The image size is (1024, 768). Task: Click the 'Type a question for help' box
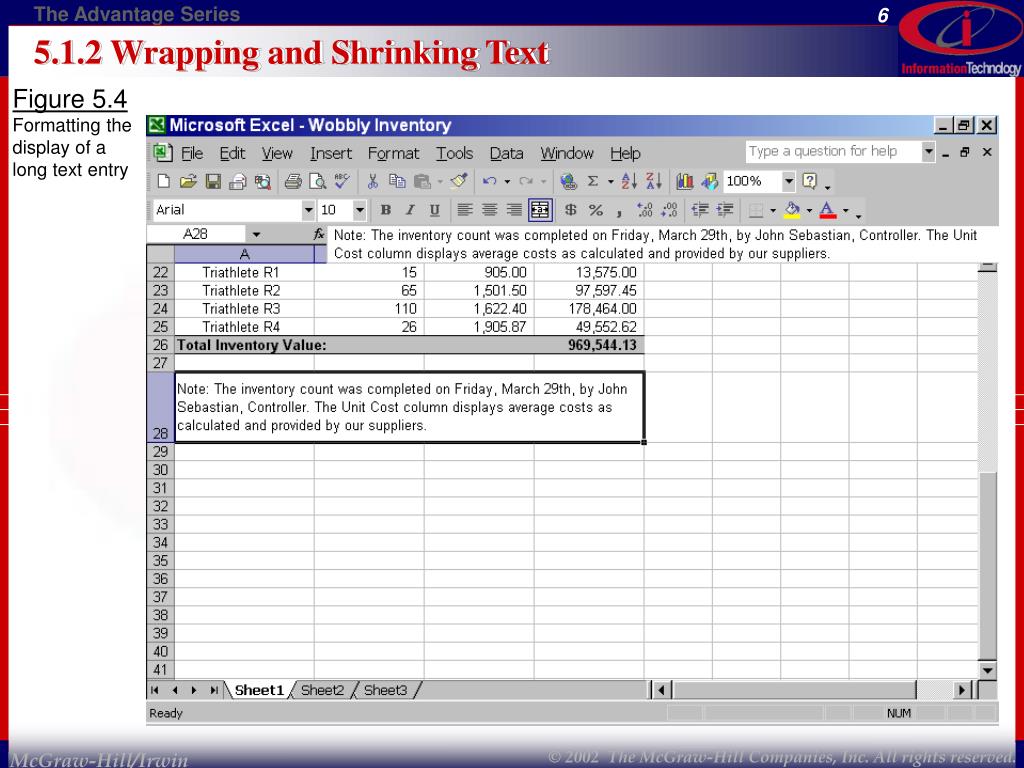(833, 152)
